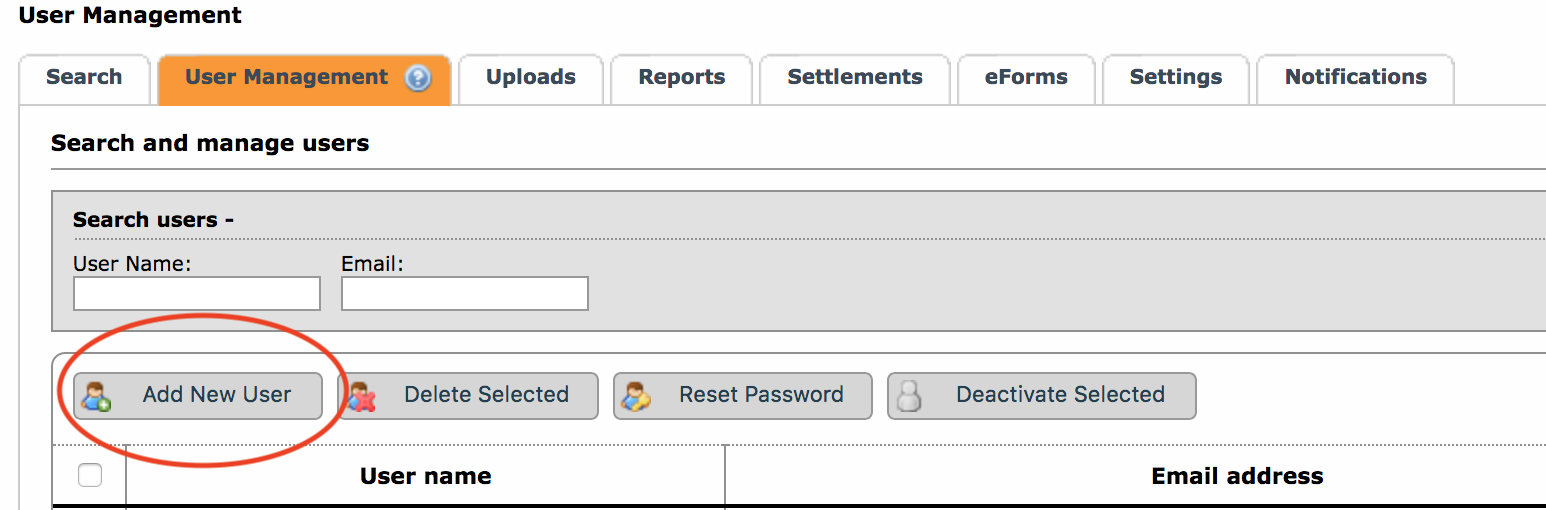The height and width of the screenshot is (510, 1546).
Task: Sort by the User name column header
Action: [x=426, y=476]
